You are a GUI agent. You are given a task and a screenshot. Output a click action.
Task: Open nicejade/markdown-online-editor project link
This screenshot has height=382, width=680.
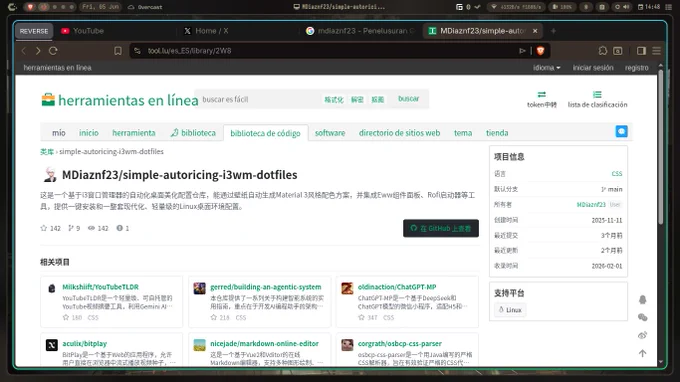click(265, 344)
